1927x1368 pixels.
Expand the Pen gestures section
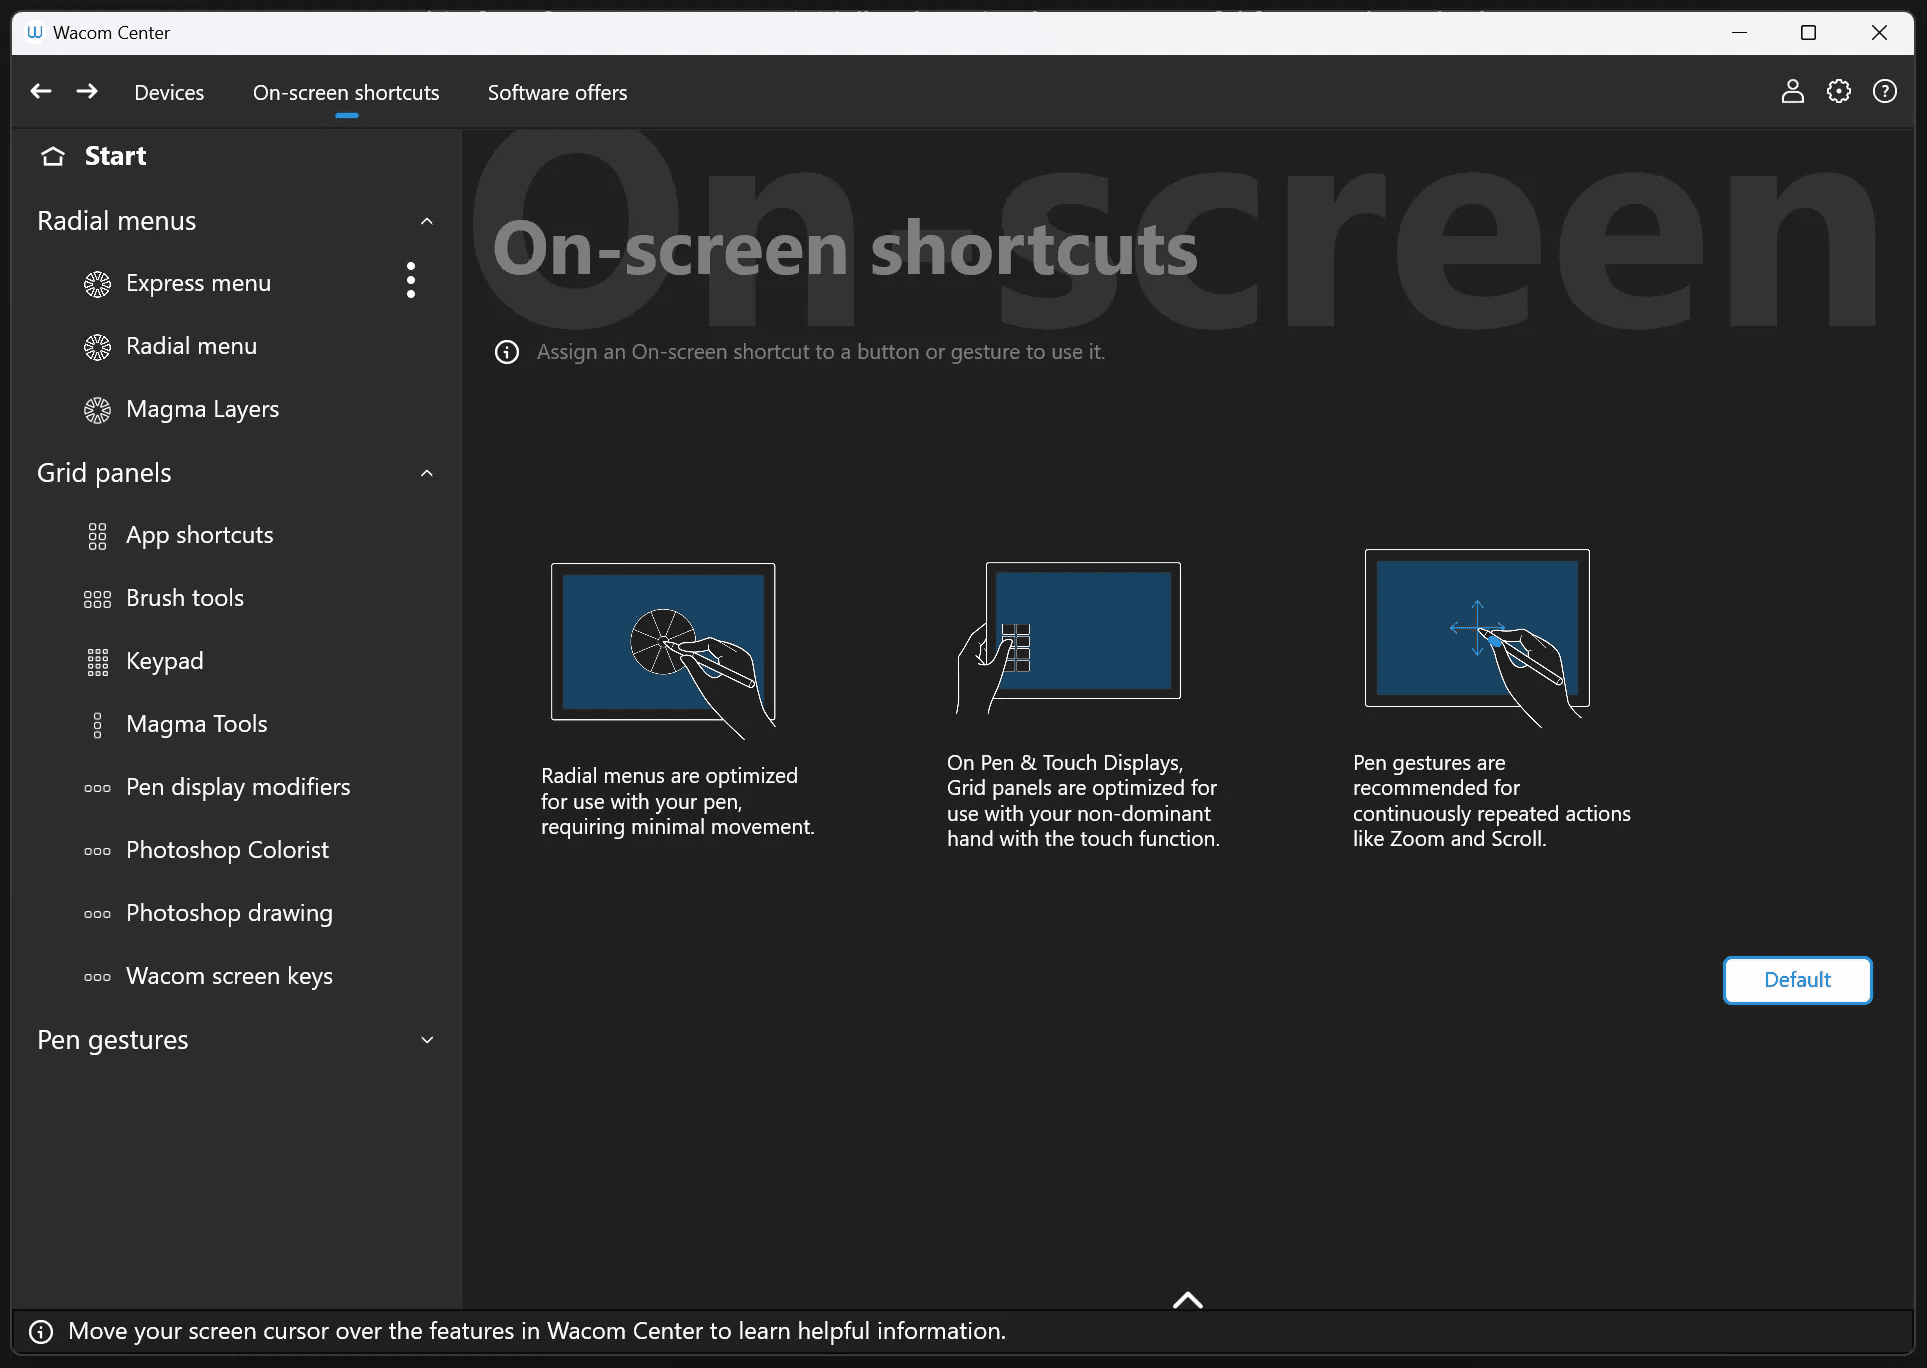tap(427, 1040)
